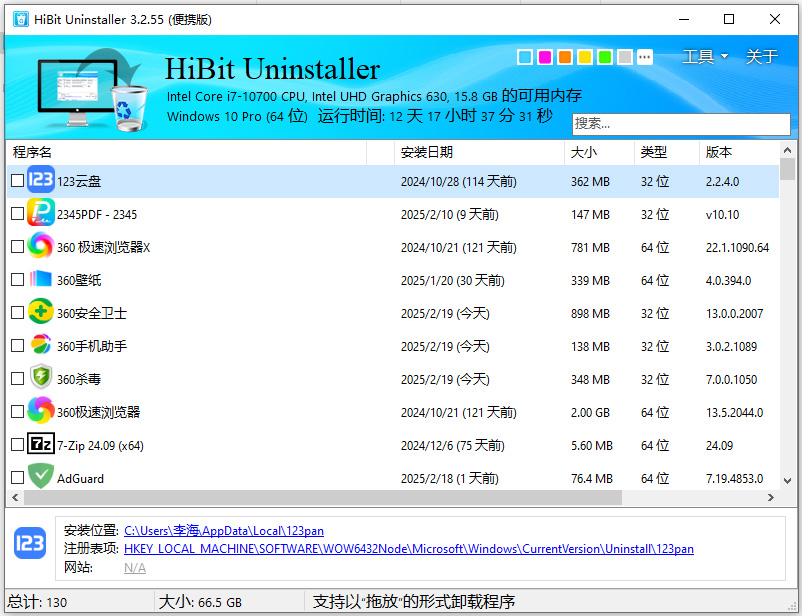Tick the checkbox next to 123云盘
Screen dimensions: 802x616
pos(16,180)
